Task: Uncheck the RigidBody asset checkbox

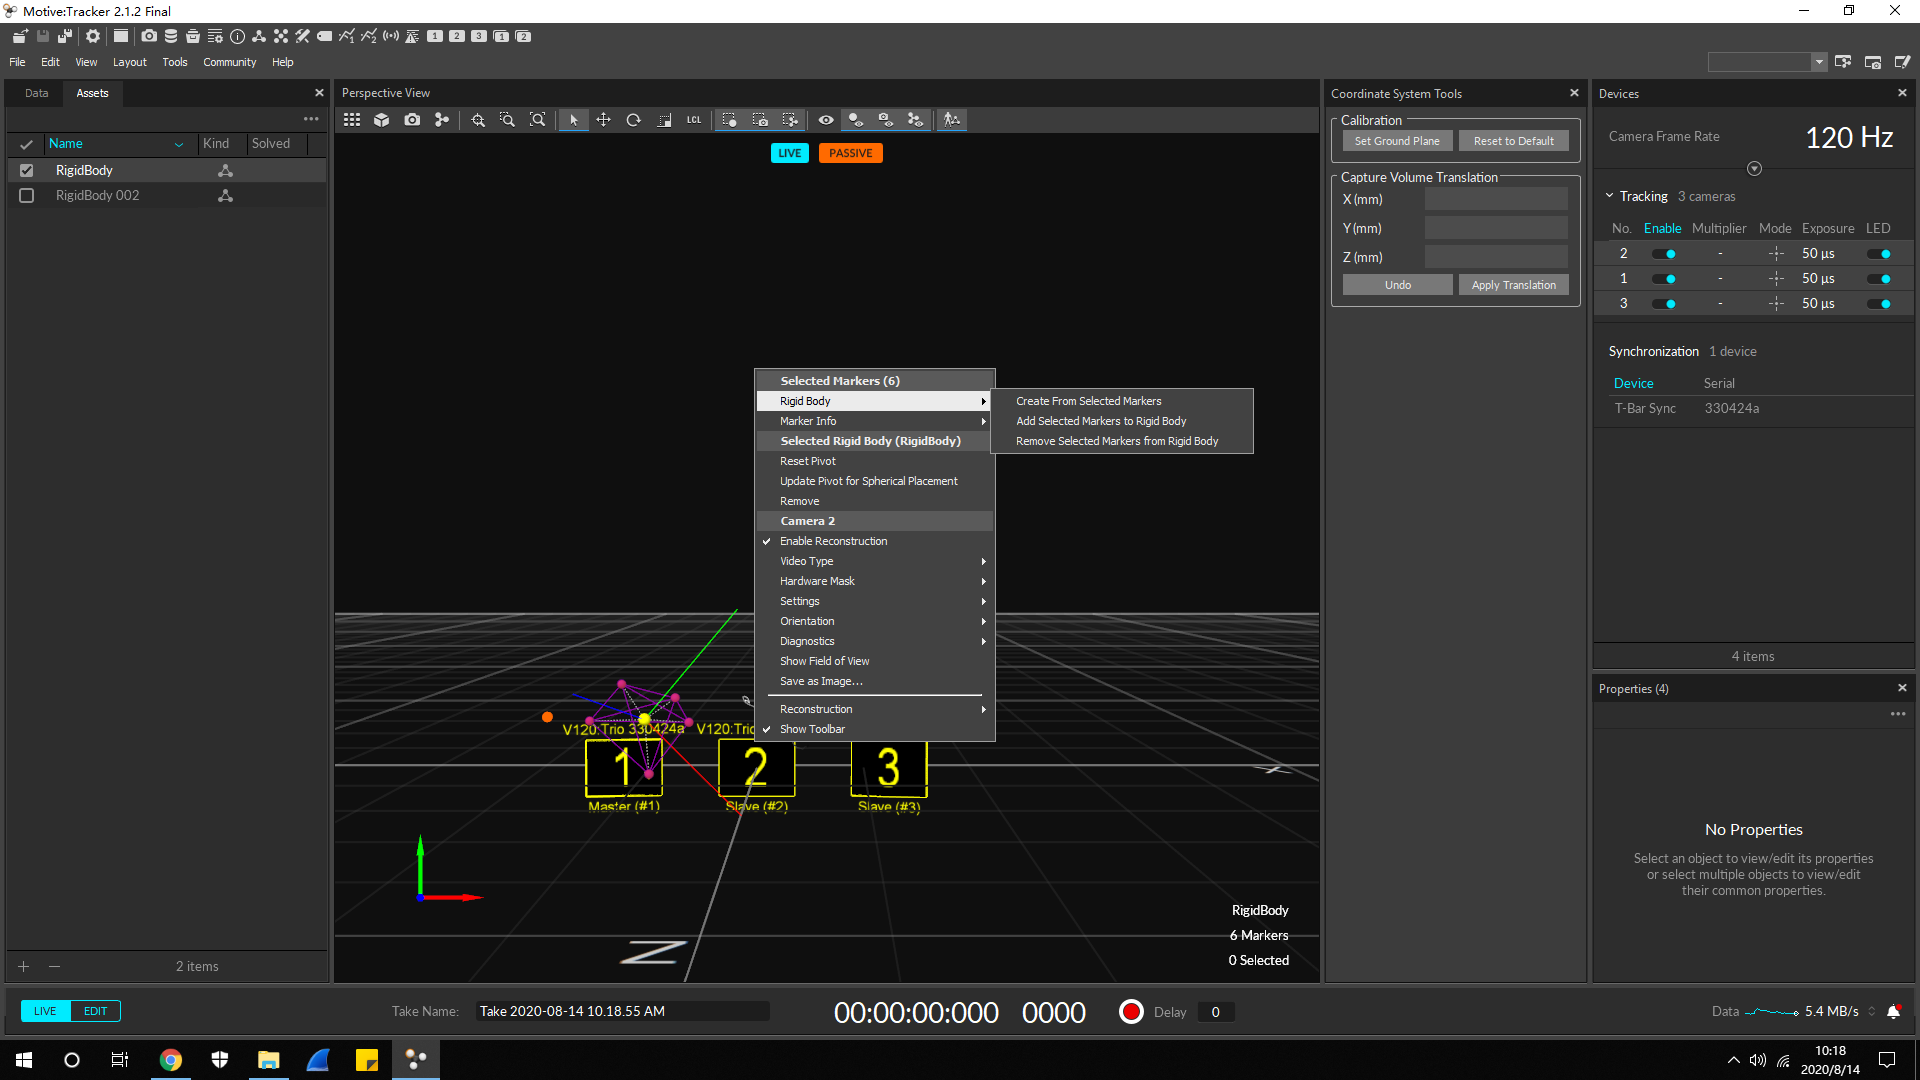Action: (27, 170)
